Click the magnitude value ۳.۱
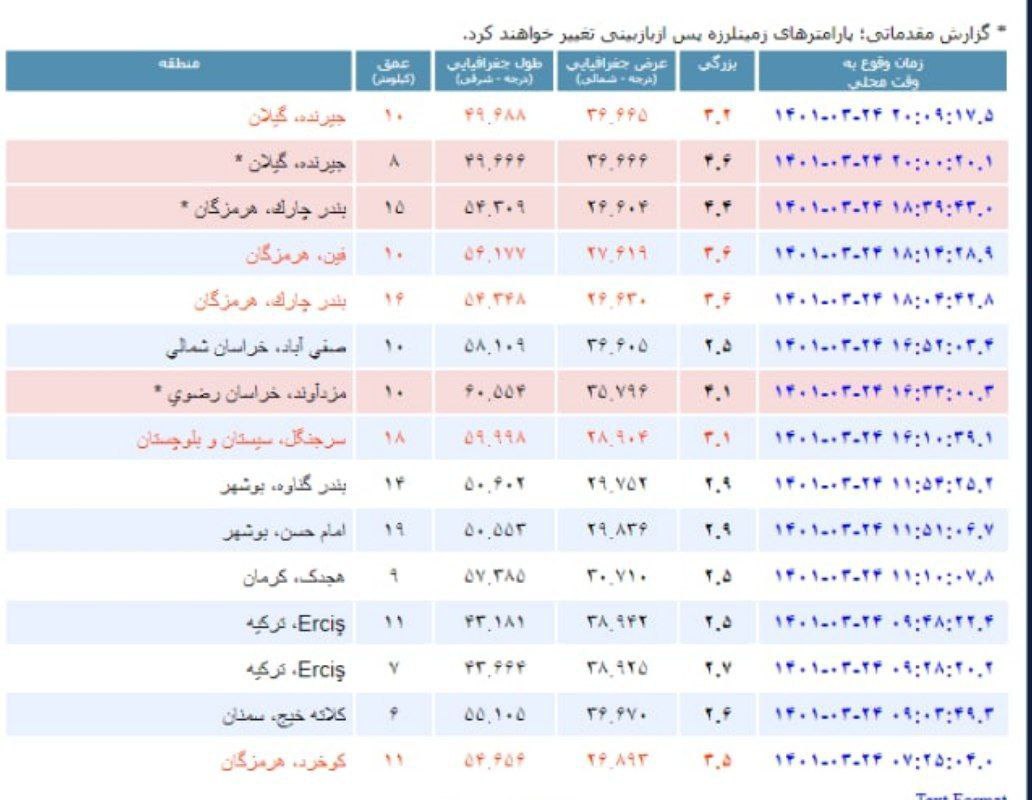Image resolution: width=1032 pixels, height=800 pixels. click(x=717, y=439)
